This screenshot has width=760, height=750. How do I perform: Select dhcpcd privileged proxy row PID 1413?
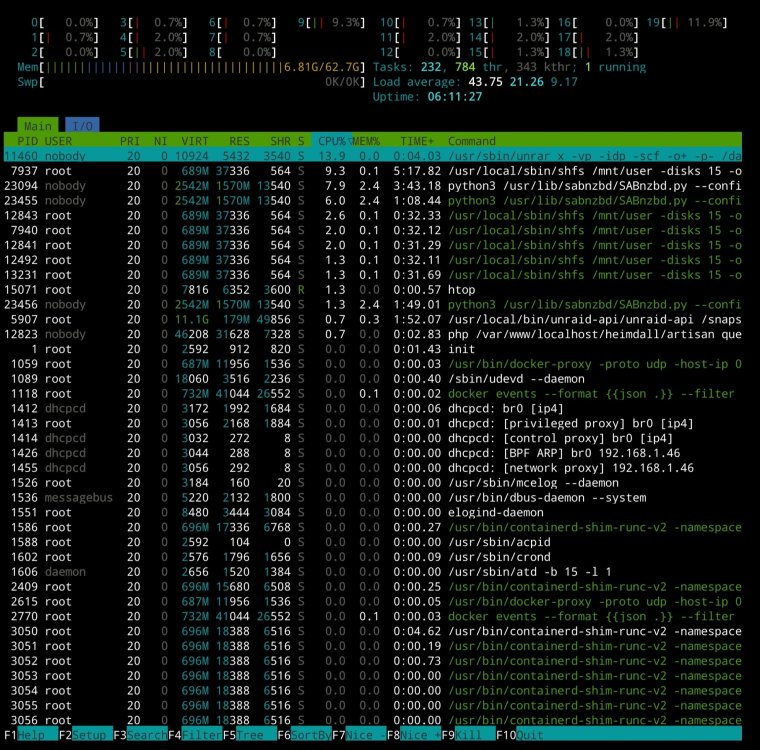pyautogui.click(x=373, y=423)
